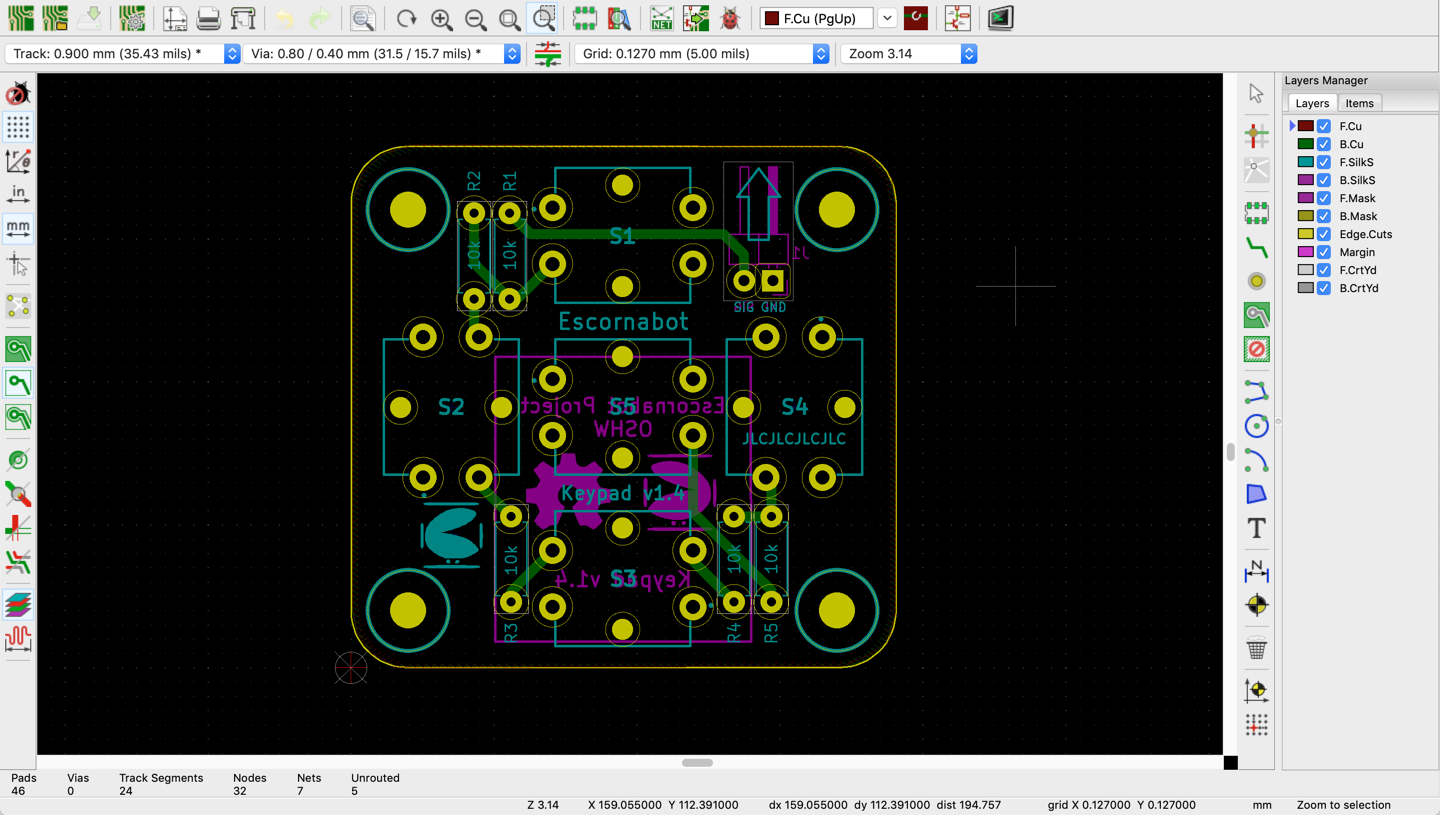1440x815 pixels.
Task: Hide the B.Cu layer checkbox
Action: 1324,144
